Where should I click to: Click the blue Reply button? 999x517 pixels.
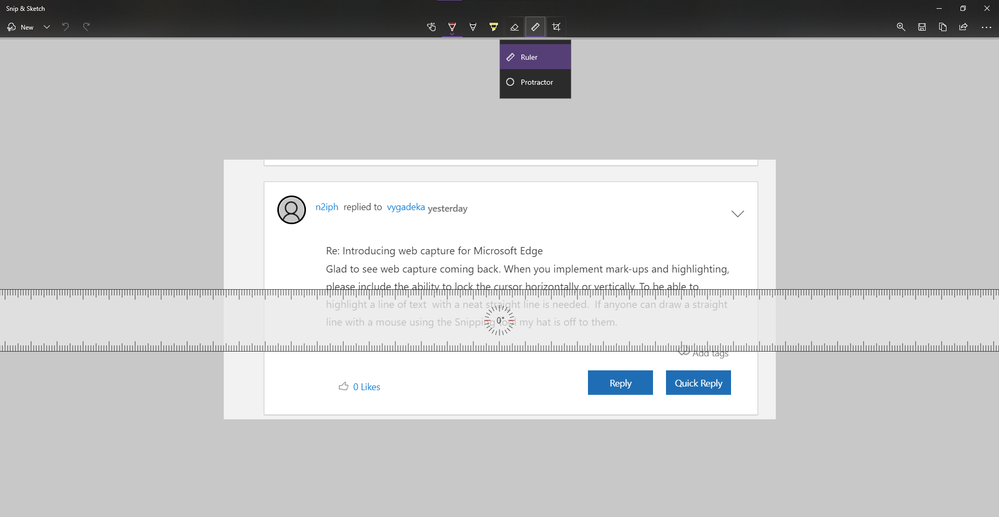click(x=620, y=382)
